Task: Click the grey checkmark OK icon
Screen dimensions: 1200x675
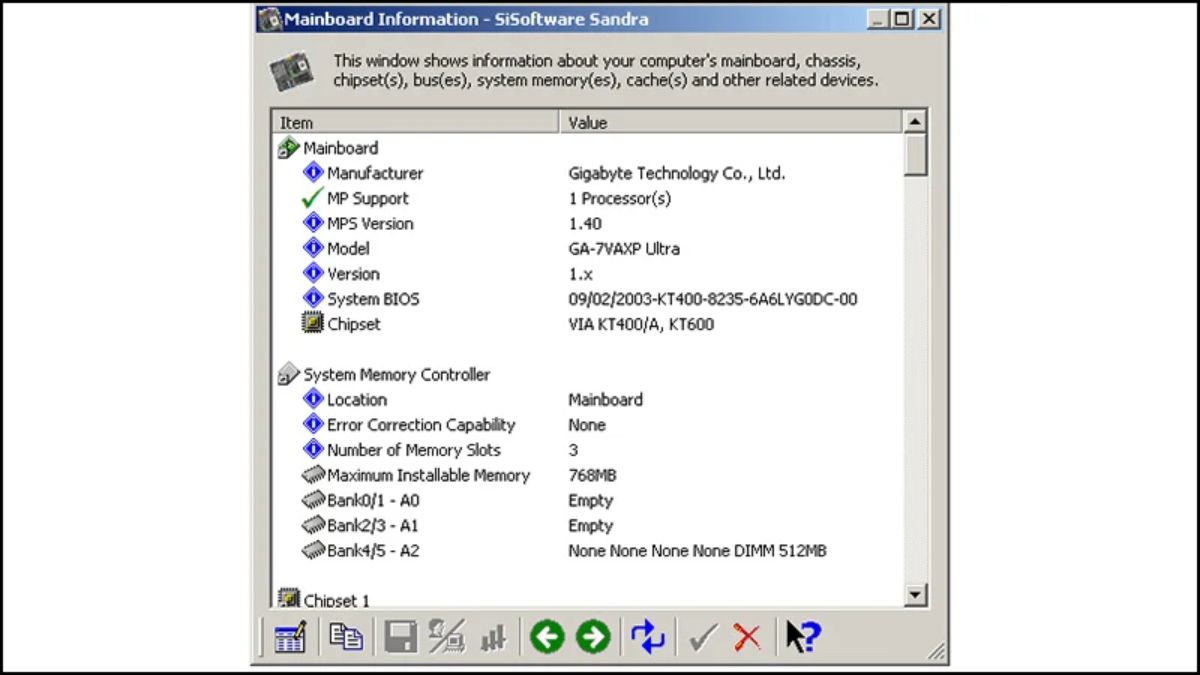Action: point(703,637)
